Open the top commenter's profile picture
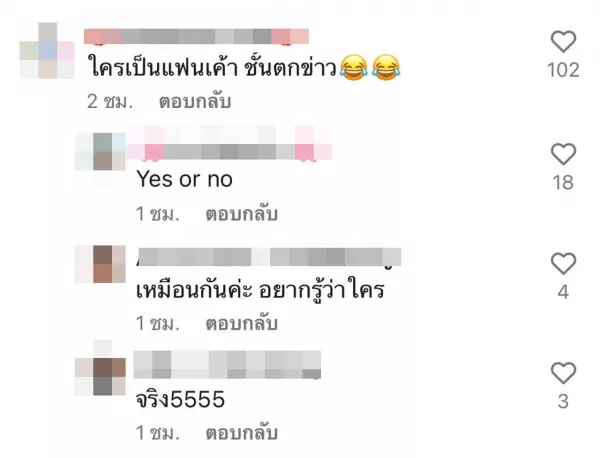 tap(47, 51)
